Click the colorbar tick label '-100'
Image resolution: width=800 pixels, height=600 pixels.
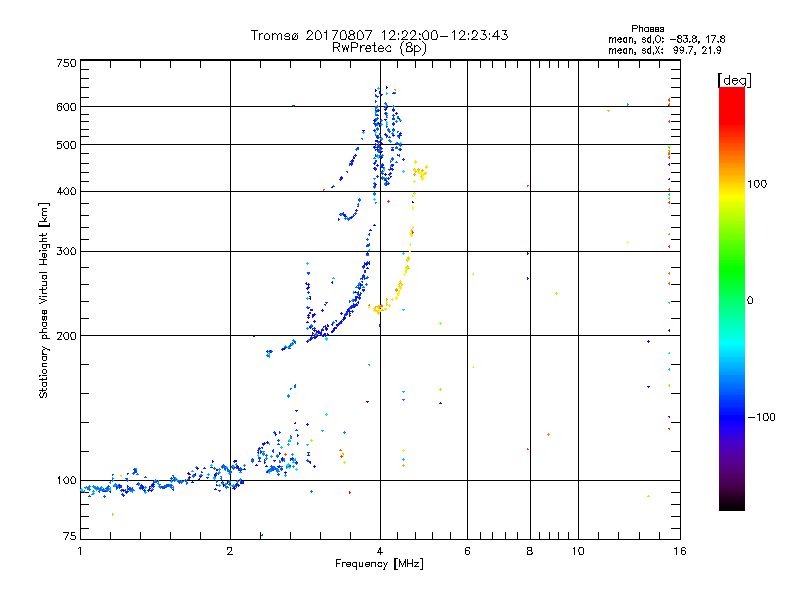pos(761,417)
